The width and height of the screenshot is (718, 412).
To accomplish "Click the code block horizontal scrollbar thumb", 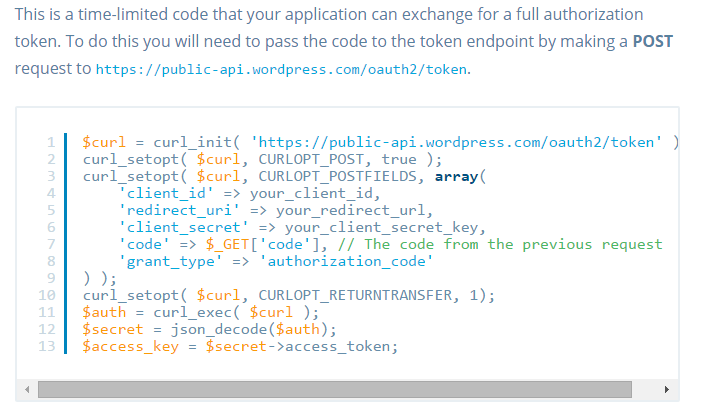I will 335,390.
